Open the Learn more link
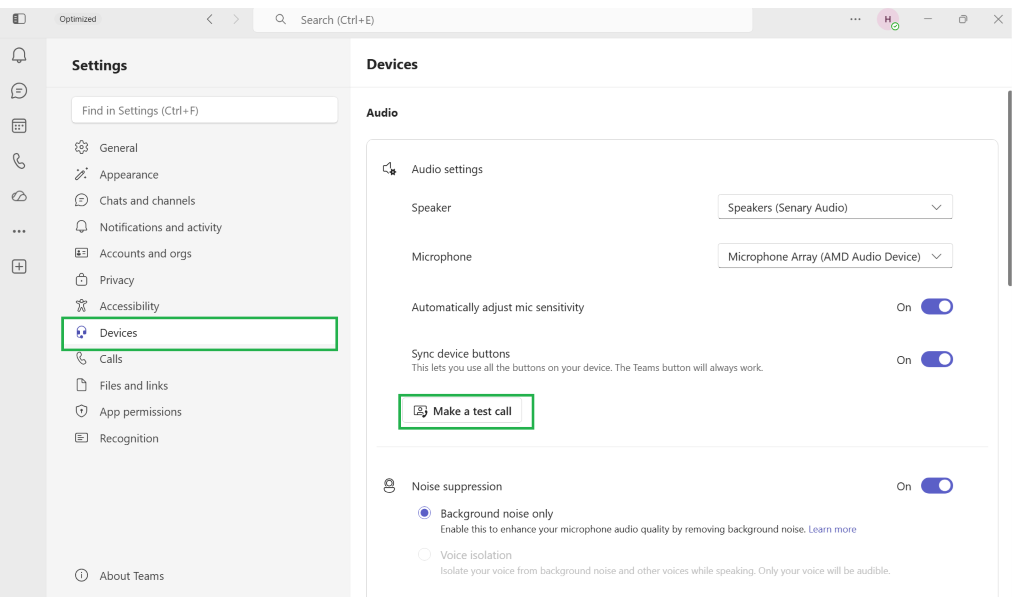The height and width of the screenshot is (597, 1024). click(832, 530)
